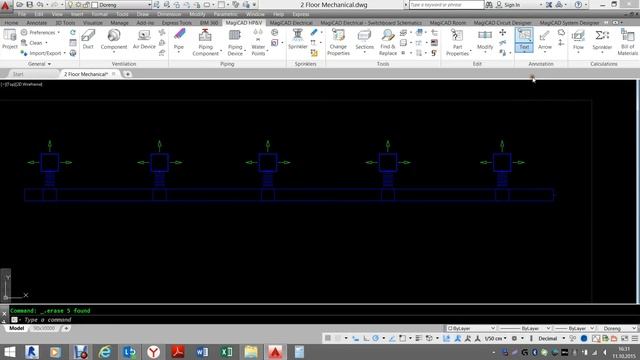This screenshot has height=360, width=640.
Task: Select the Duct drawing tool
Action: click(88, 39)
